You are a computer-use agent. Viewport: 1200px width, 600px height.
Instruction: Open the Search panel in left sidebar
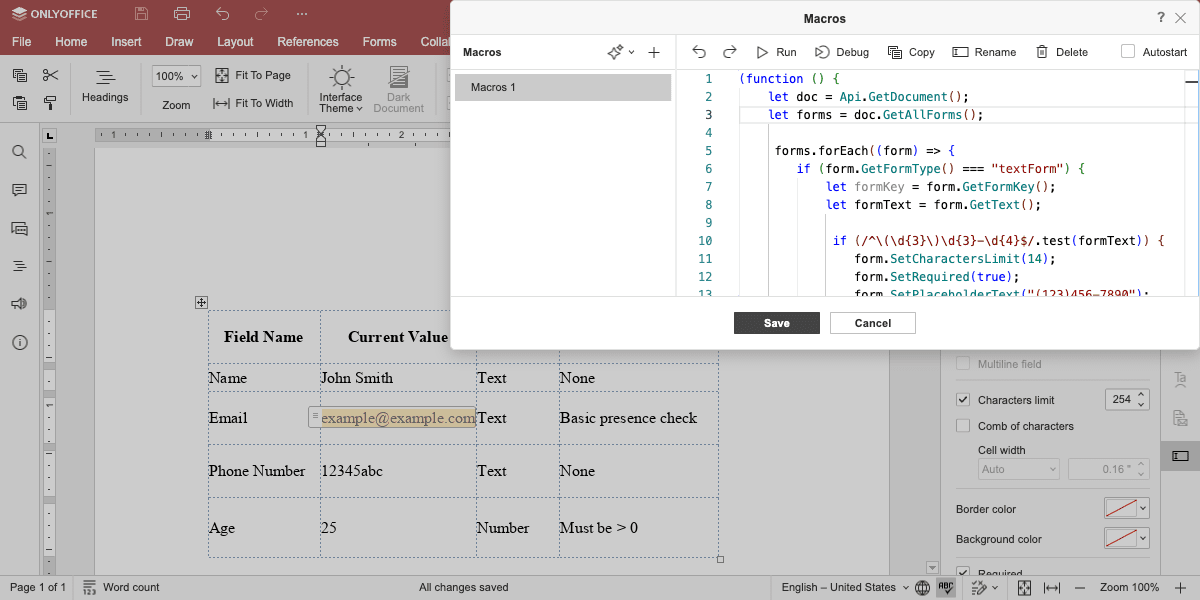pyautogui.click(x=19, y=152)
